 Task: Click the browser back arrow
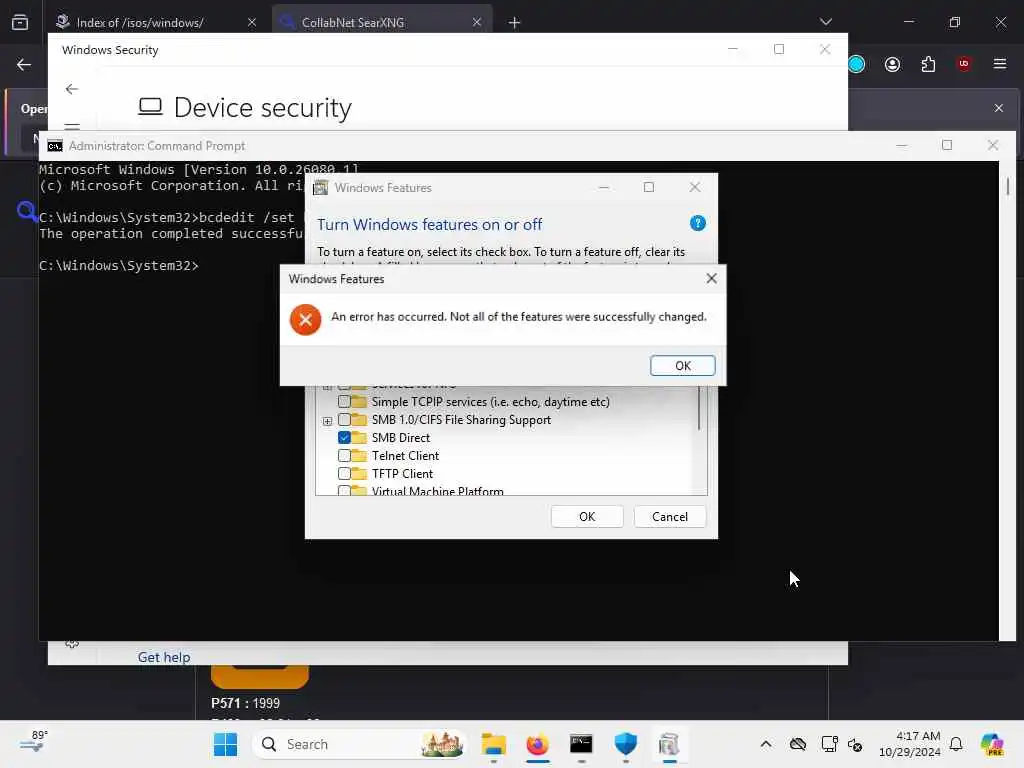[x=24, y=64]
